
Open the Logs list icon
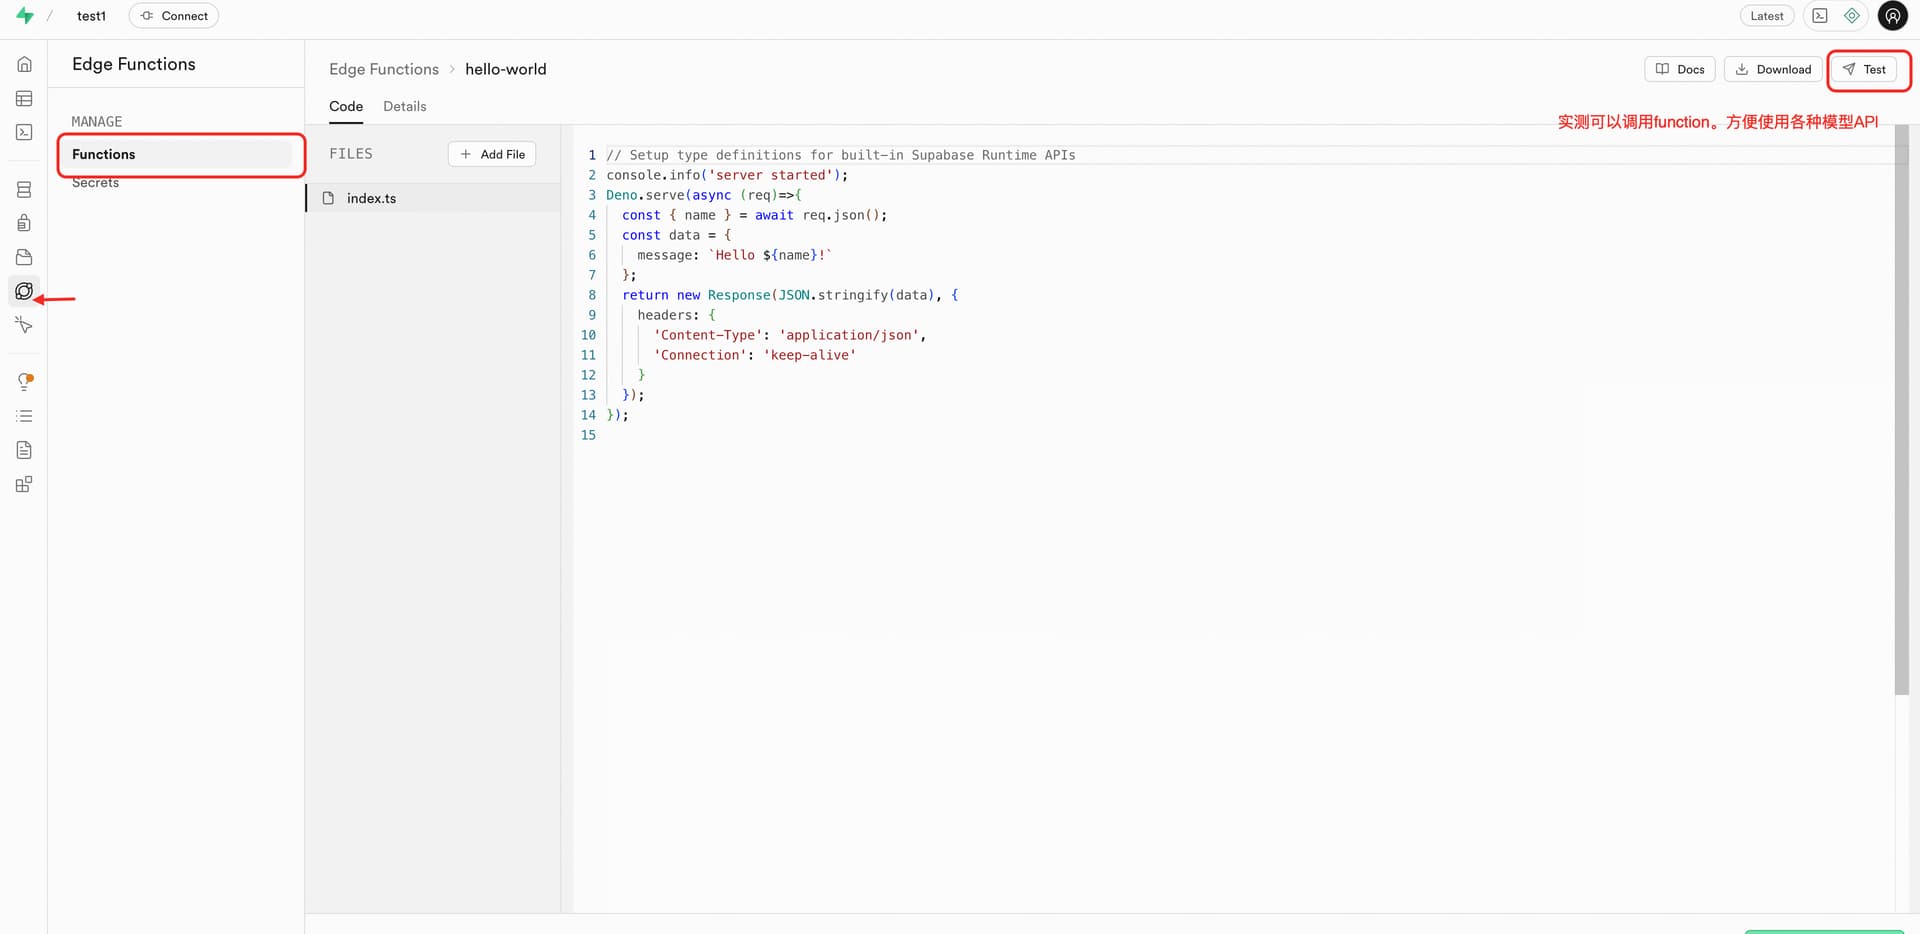click(24, 416)
